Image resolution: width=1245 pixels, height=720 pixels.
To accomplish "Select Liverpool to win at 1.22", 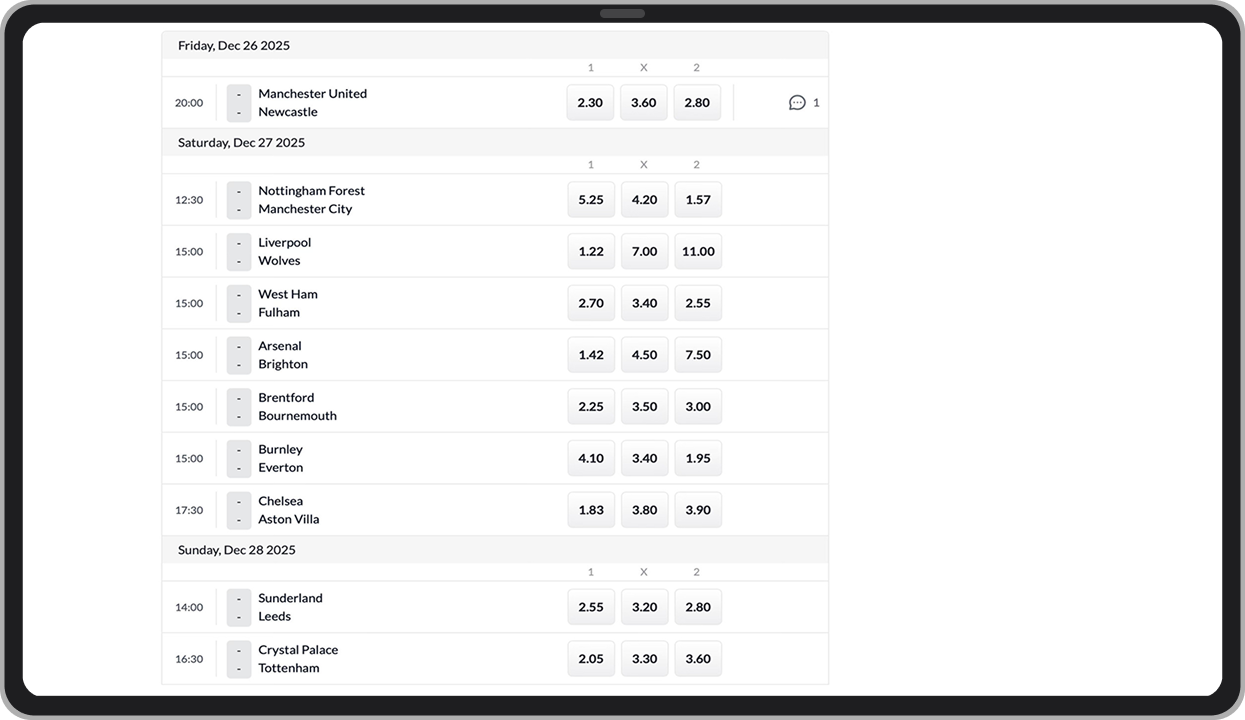I will 590,251.
